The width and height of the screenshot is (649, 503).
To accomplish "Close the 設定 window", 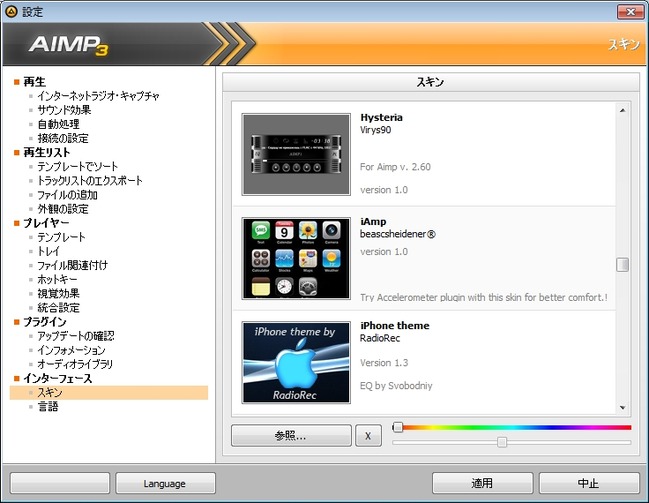I will click(x=630, y=12).
